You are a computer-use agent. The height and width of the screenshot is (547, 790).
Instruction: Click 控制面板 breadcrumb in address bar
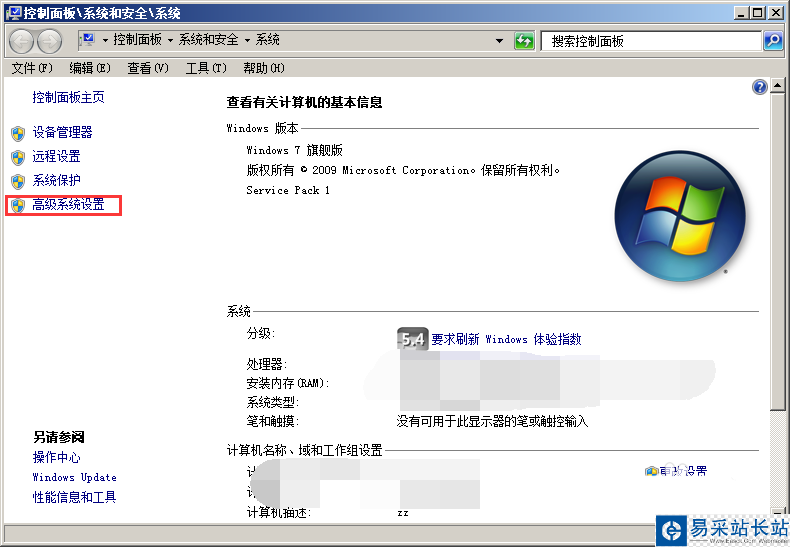coord(138,40)
